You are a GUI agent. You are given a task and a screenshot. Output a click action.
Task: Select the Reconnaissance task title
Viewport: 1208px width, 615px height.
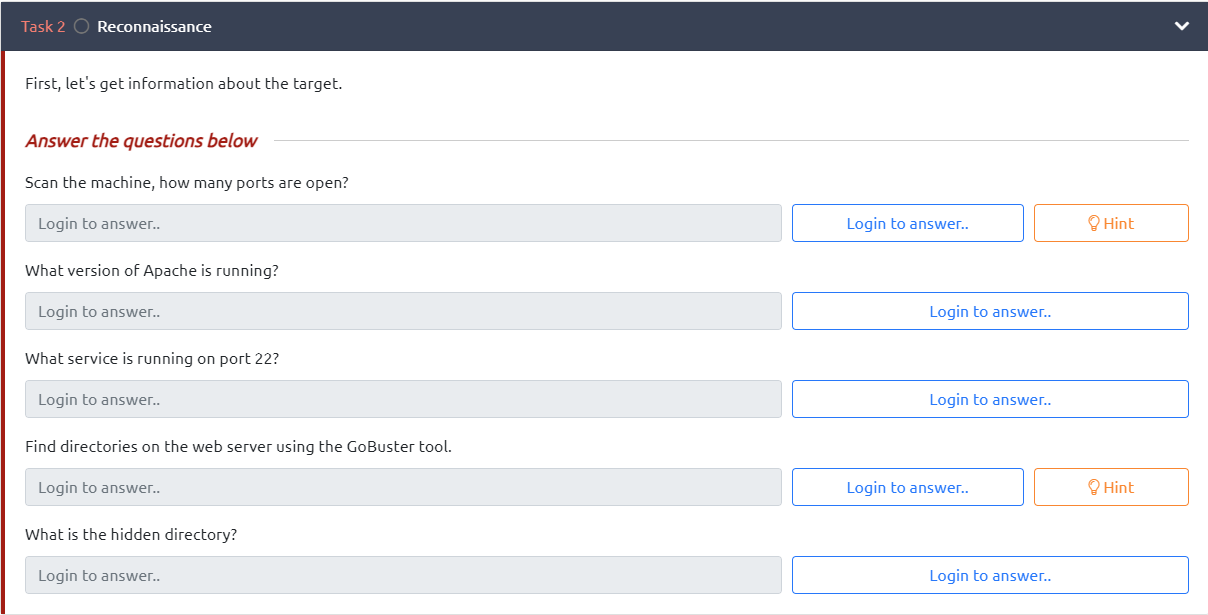(154, 27)
